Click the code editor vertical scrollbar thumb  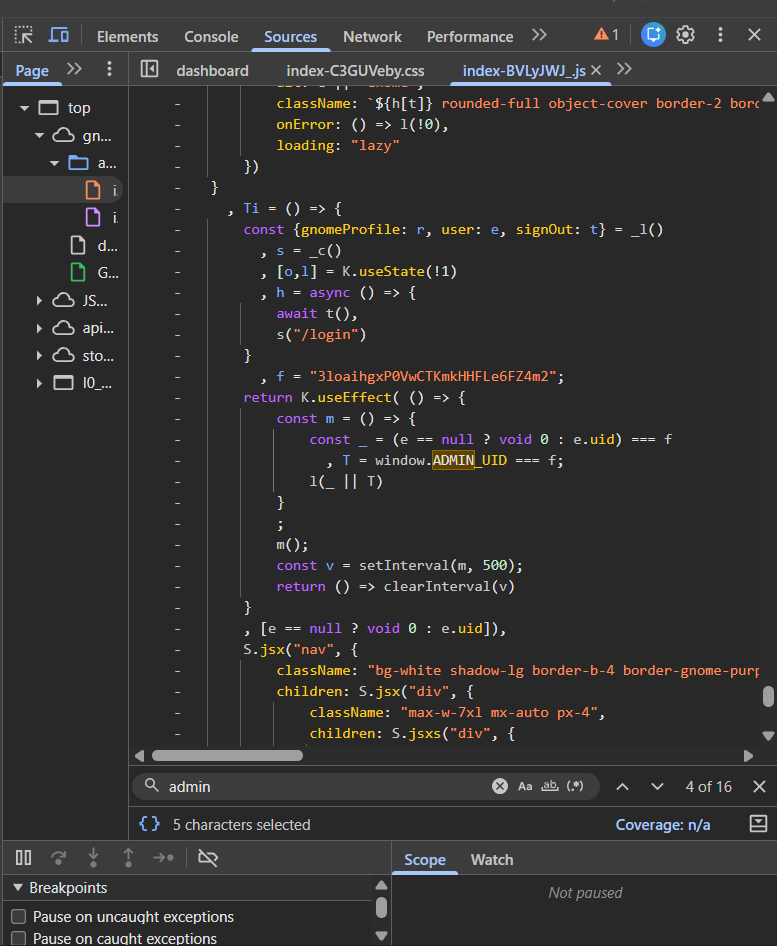[768, 696]
